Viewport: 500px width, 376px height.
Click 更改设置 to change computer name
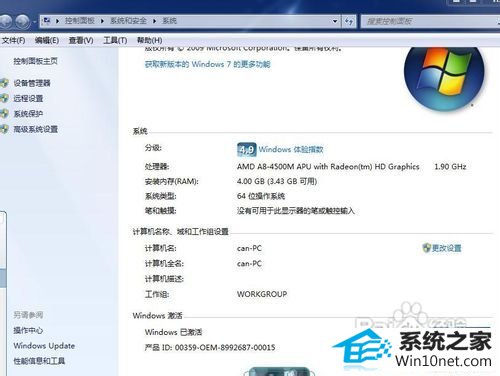click(x=447, y=248)
